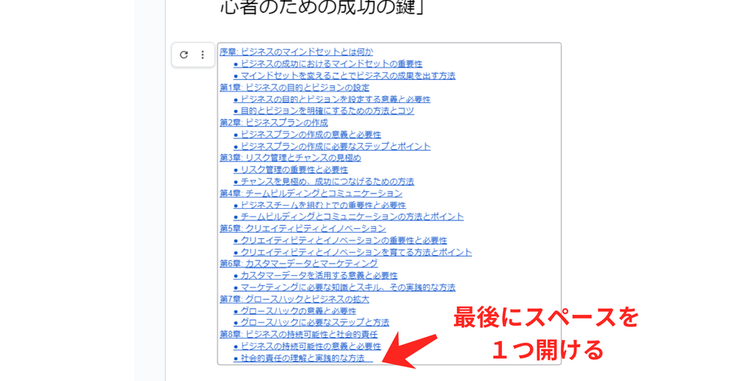The image size is (737, 381).
Task: Open link ビジネスの目的とビジョンを設定する意義と必要性
Action: [x=335, y=99]
